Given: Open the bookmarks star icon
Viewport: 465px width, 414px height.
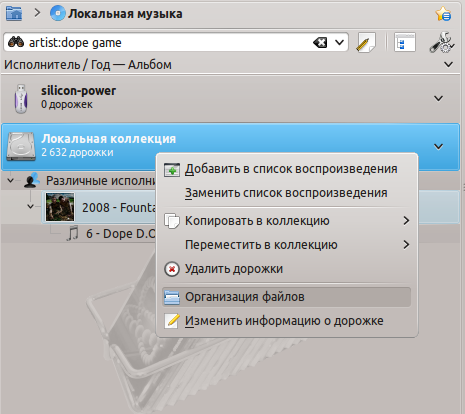Looking at the screenshot, I should (x=443, y=14).
